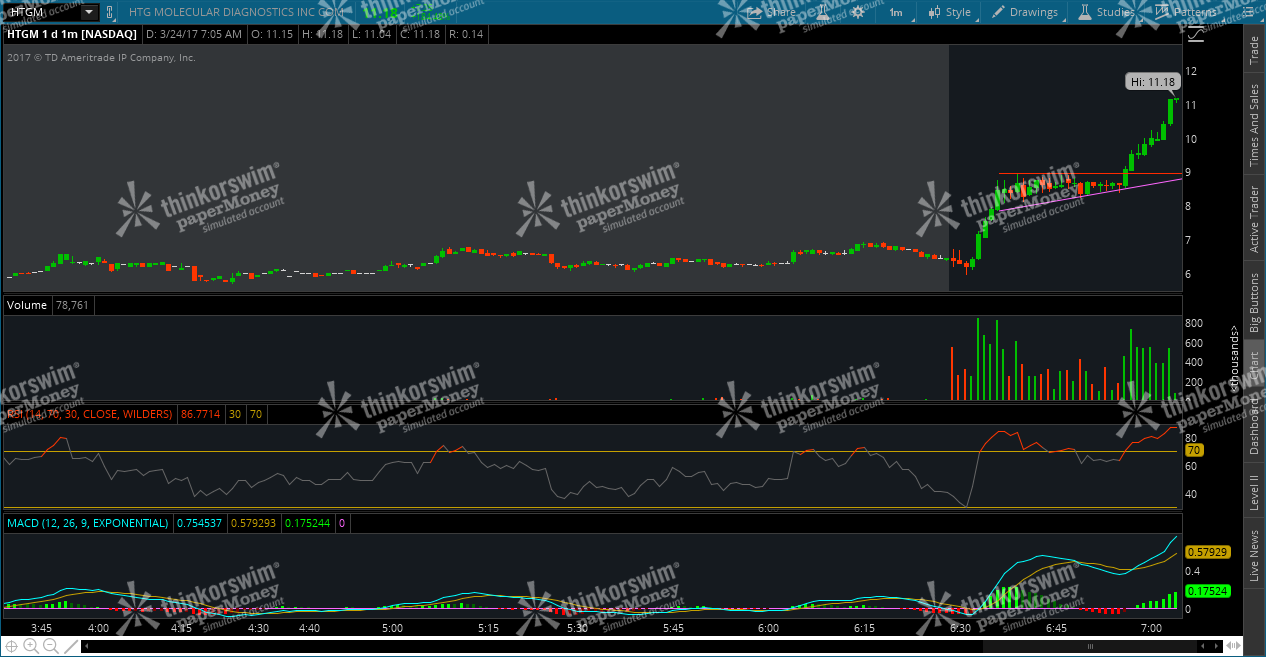Viewport: 1266px width, 657px height.
Task: Click the RSI value 86.7714
Action: (199, 413)
